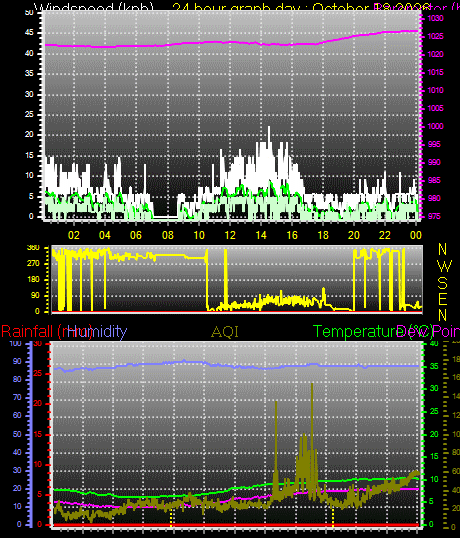Click the Windspeed (kph) axis title

click(94, 8)
